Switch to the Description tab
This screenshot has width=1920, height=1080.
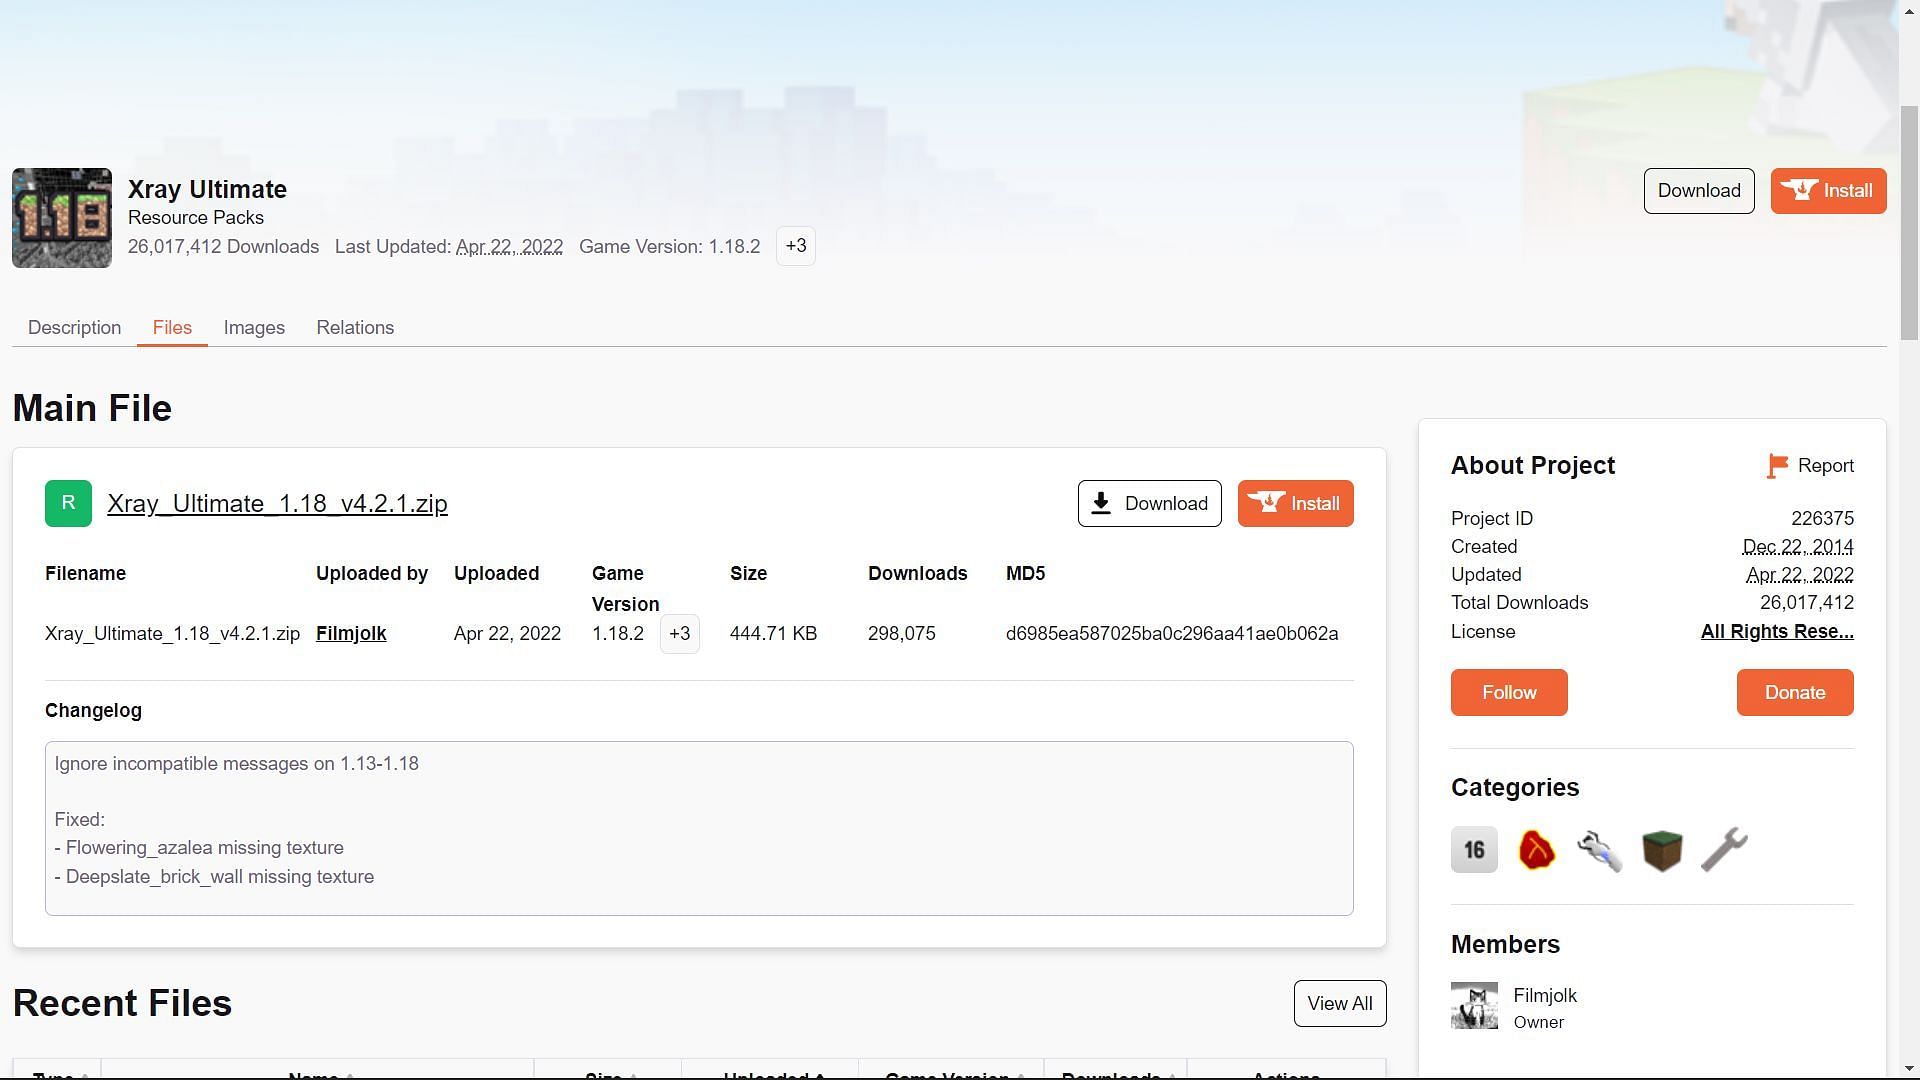[74, 327]
